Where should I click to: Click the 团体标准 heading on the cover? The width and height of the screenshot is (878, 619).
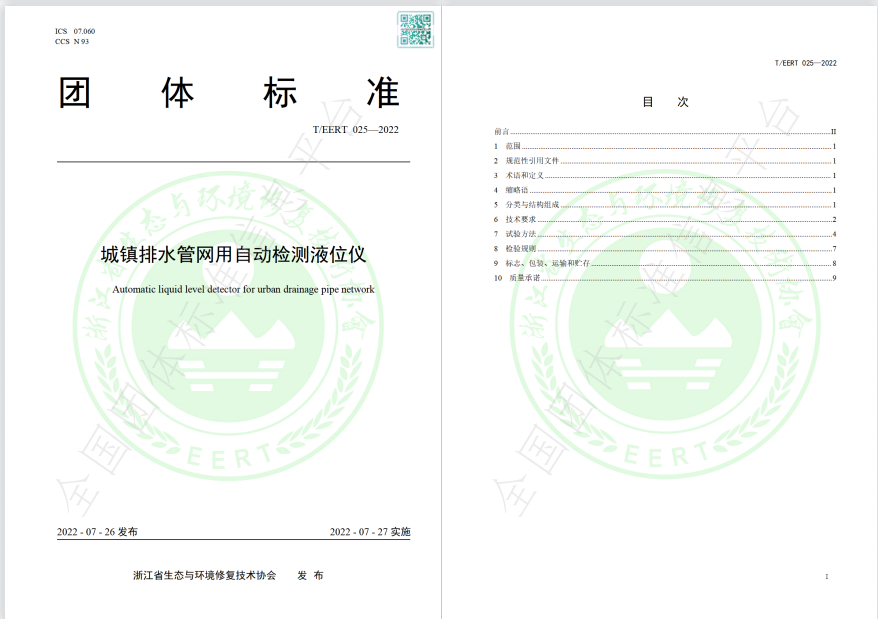pyautogui.click(x=229, y=92)
